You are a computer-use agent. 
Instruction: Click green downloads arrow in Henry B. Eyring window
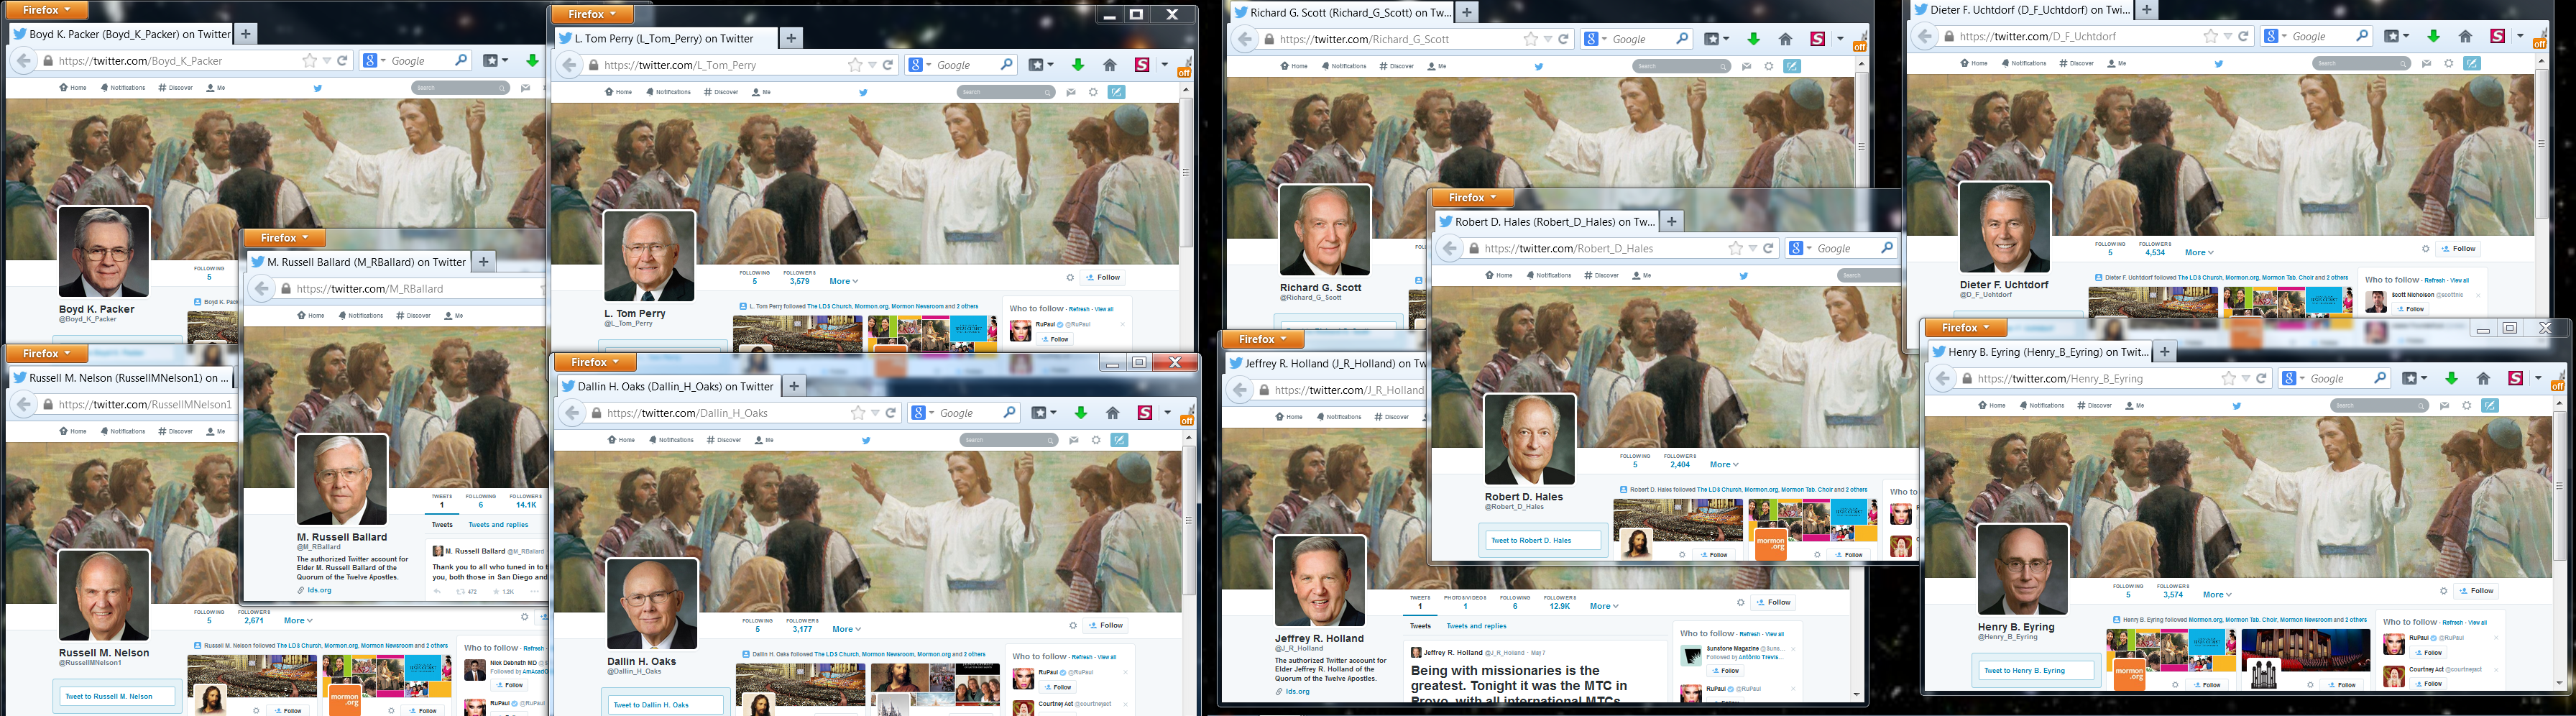(x=2451, y=379)
